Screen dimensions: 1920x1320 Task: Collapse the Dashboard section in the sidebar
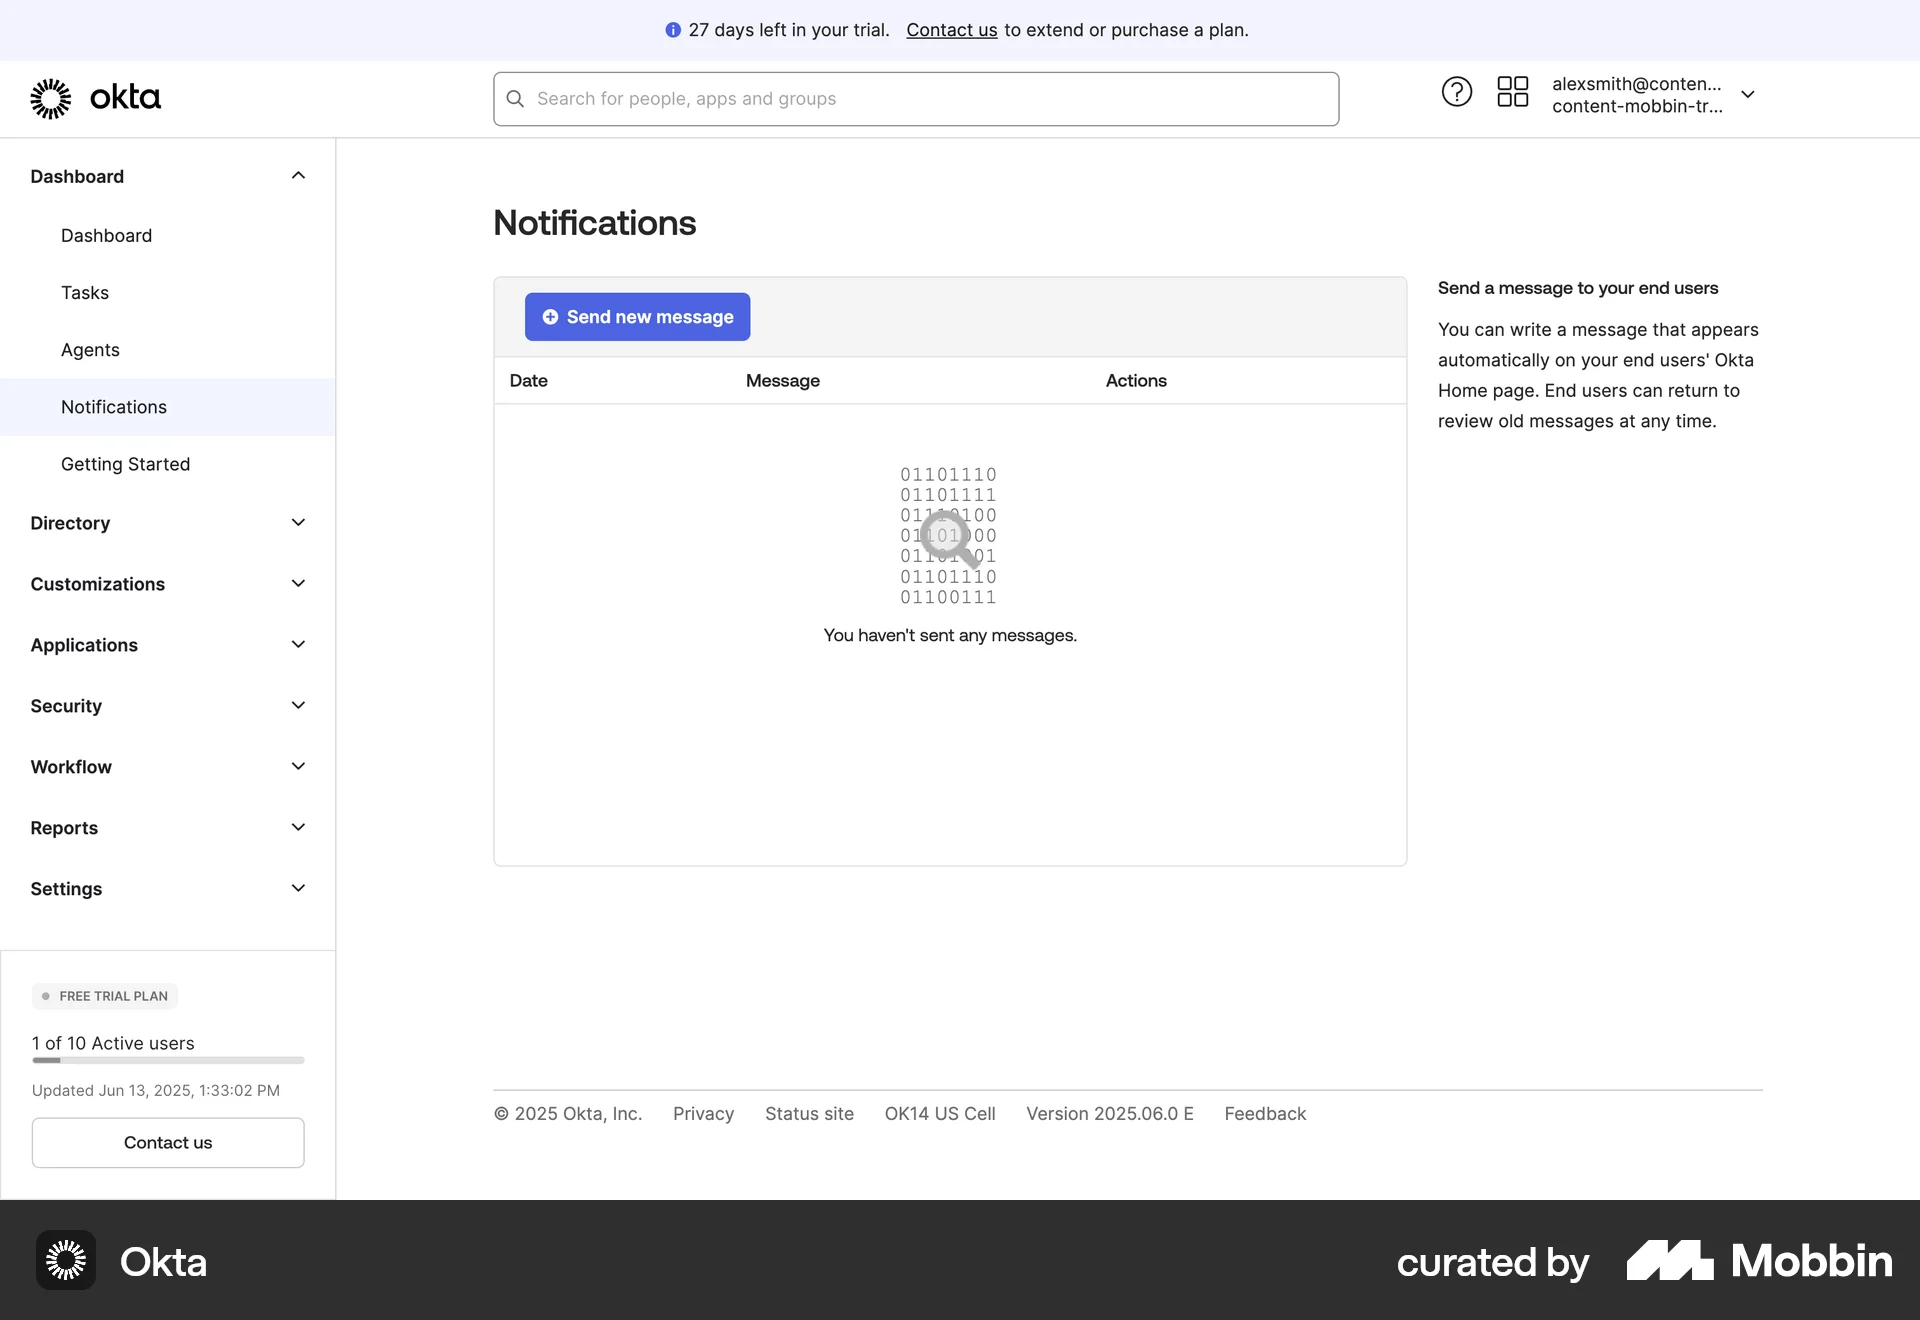(x=298, y=176)
